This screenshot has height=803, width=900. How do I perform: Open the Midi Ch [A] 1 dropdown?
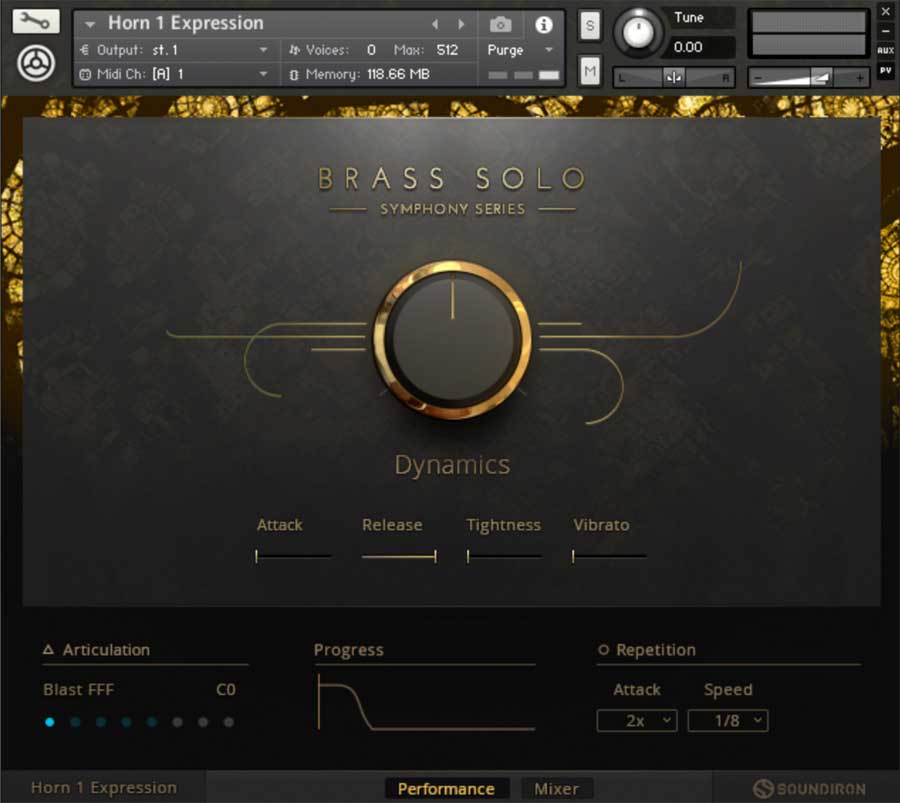point(174,74)
